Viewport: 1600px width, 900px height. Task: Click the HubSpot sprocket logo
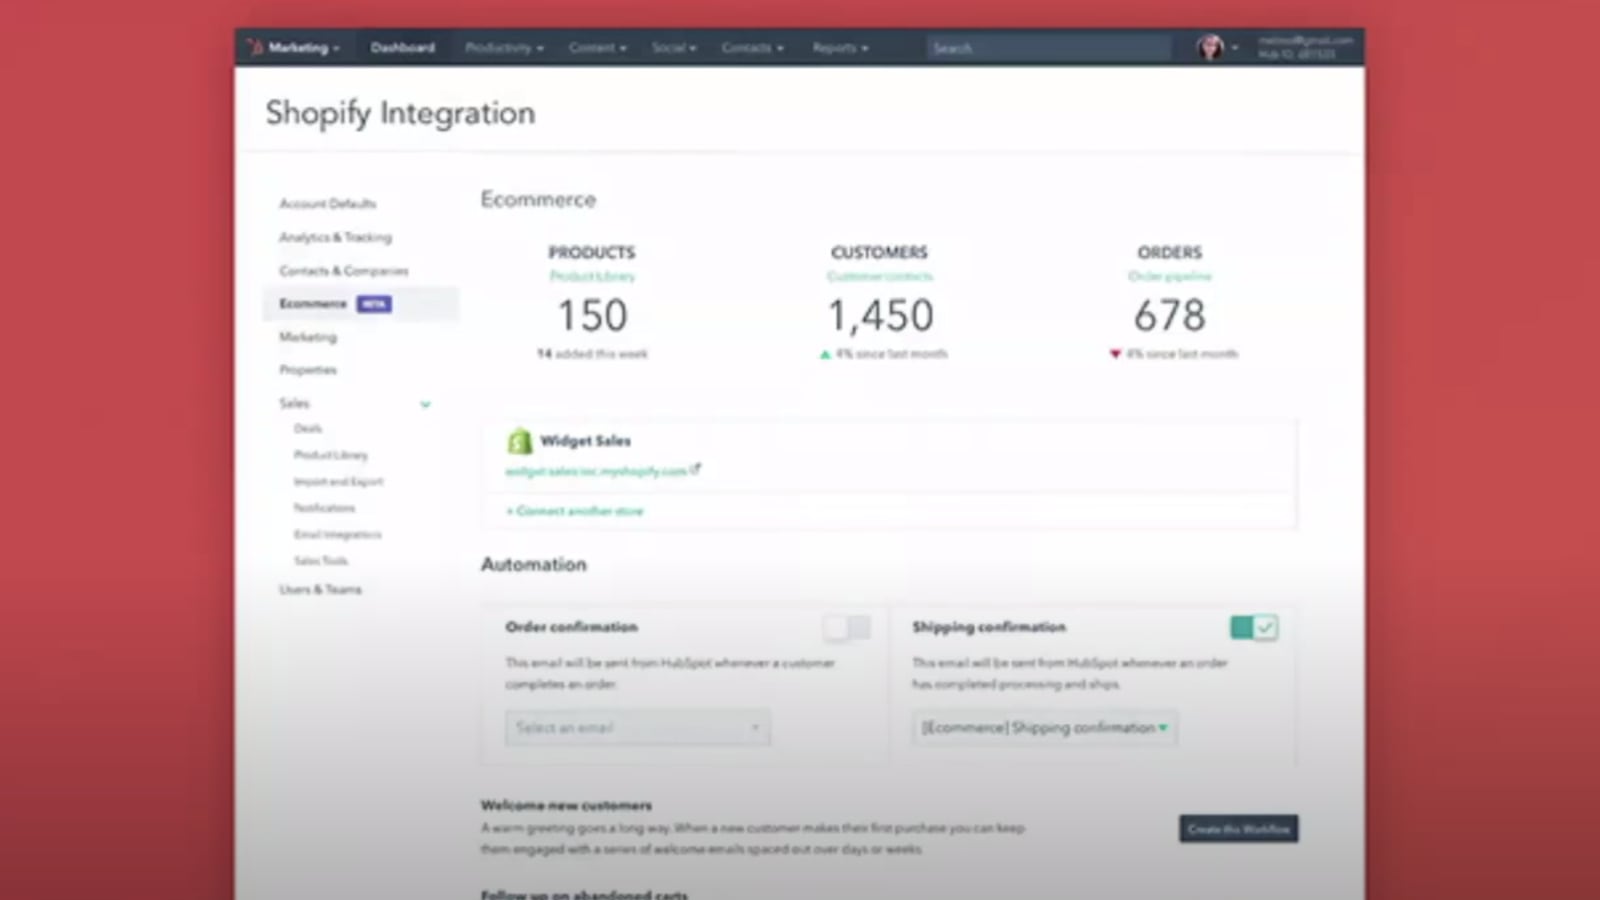pyautogui.click(x=254, y=47)
